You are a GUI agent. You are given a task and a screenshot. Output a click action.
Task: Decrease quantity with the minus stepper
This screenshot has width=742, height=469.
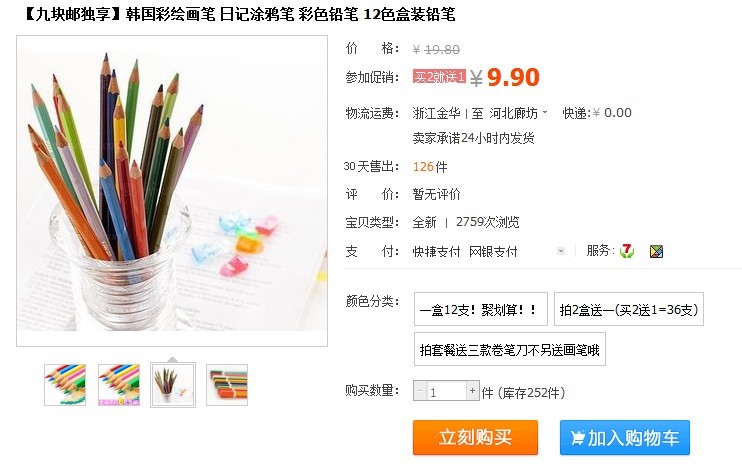420,391
